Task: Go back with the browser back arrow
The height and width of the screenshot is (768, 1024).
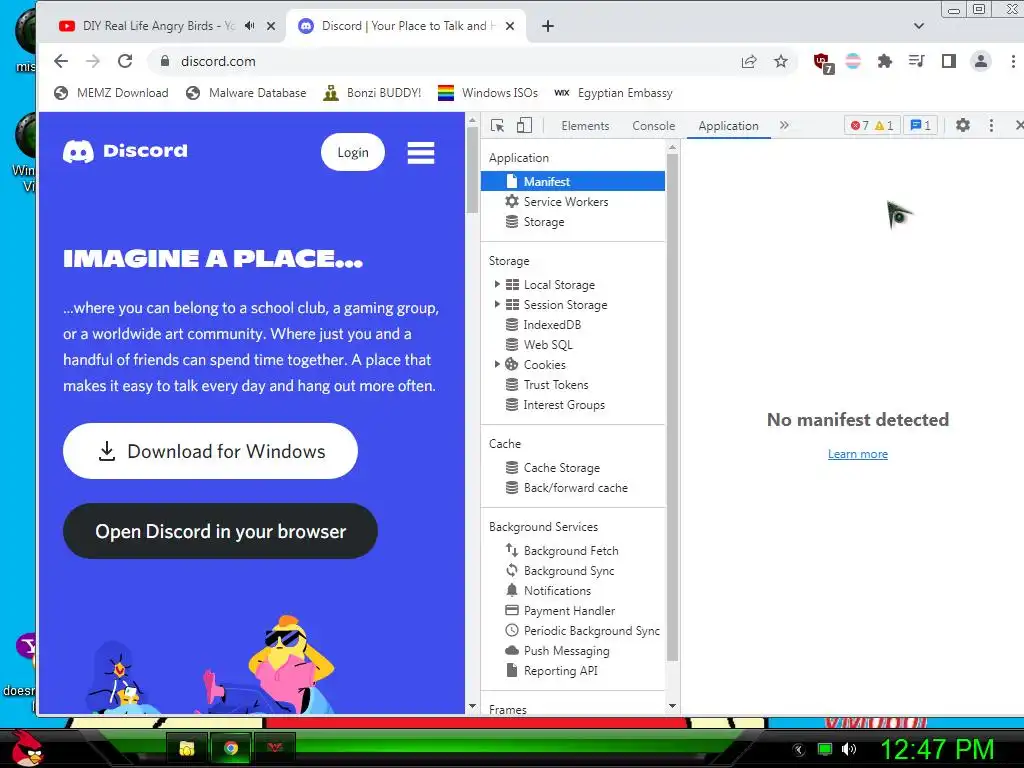Action: pyautogui.click(x=61, y=61)
